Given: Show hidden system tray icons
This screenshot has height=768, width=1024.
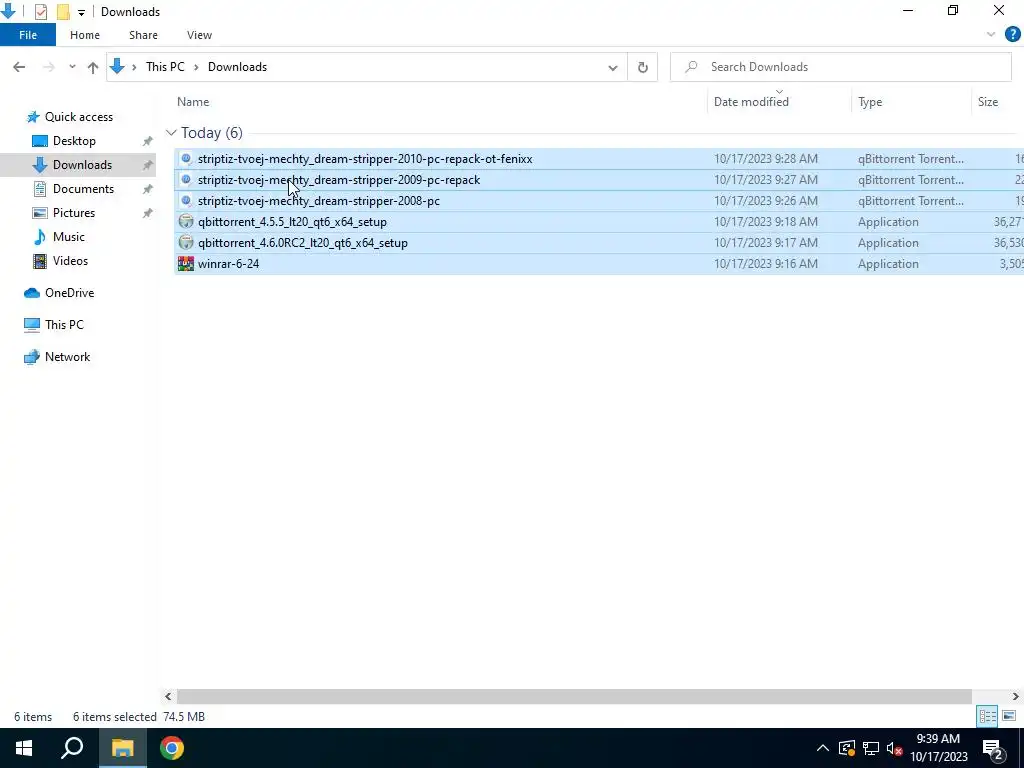Looking at the screenshot, I should tap(822, 748).
